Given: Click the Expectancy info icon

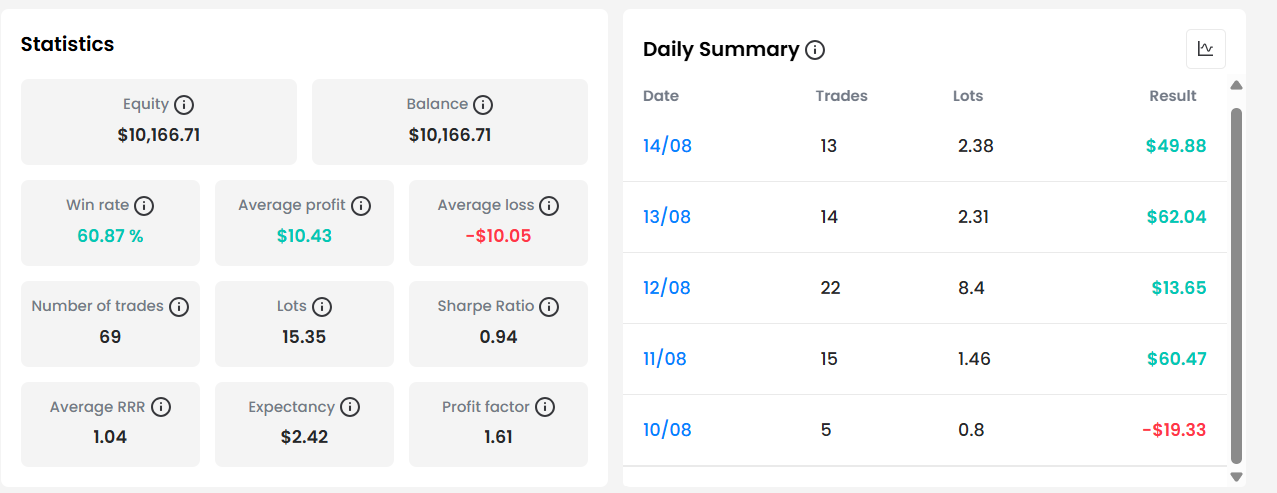Looking at the screenshot, I should coord(350,408).
